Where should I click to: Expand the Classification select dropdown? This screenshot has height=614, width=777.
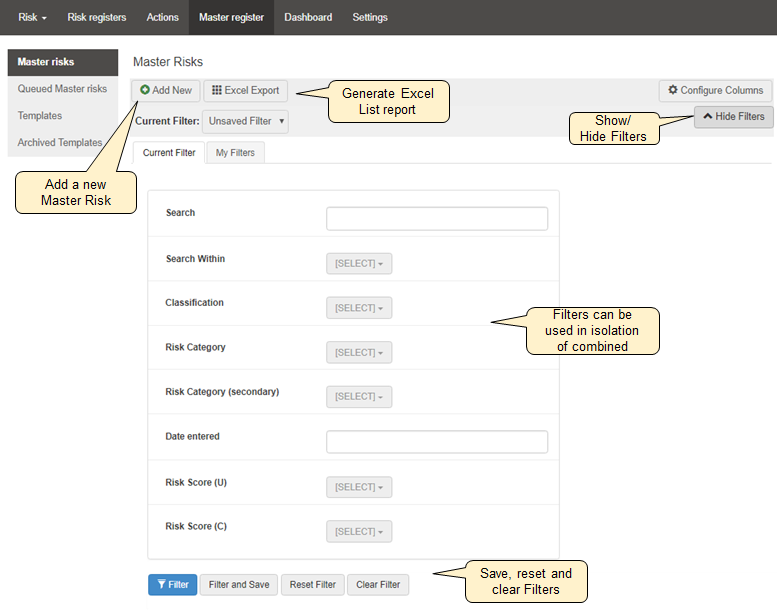tap(359, 308)
